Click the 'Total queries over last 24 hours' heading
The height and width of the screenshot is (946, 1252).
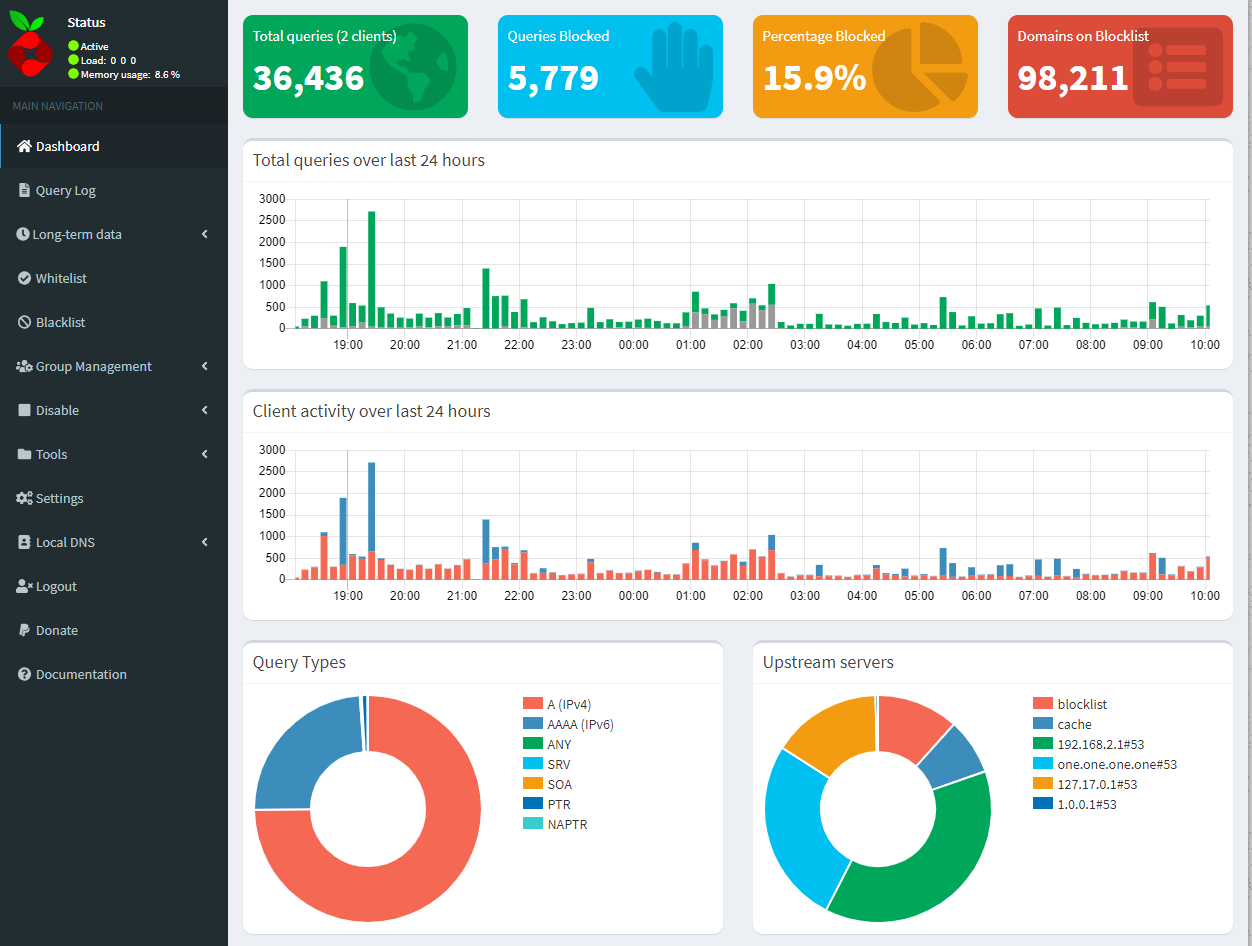369,160
